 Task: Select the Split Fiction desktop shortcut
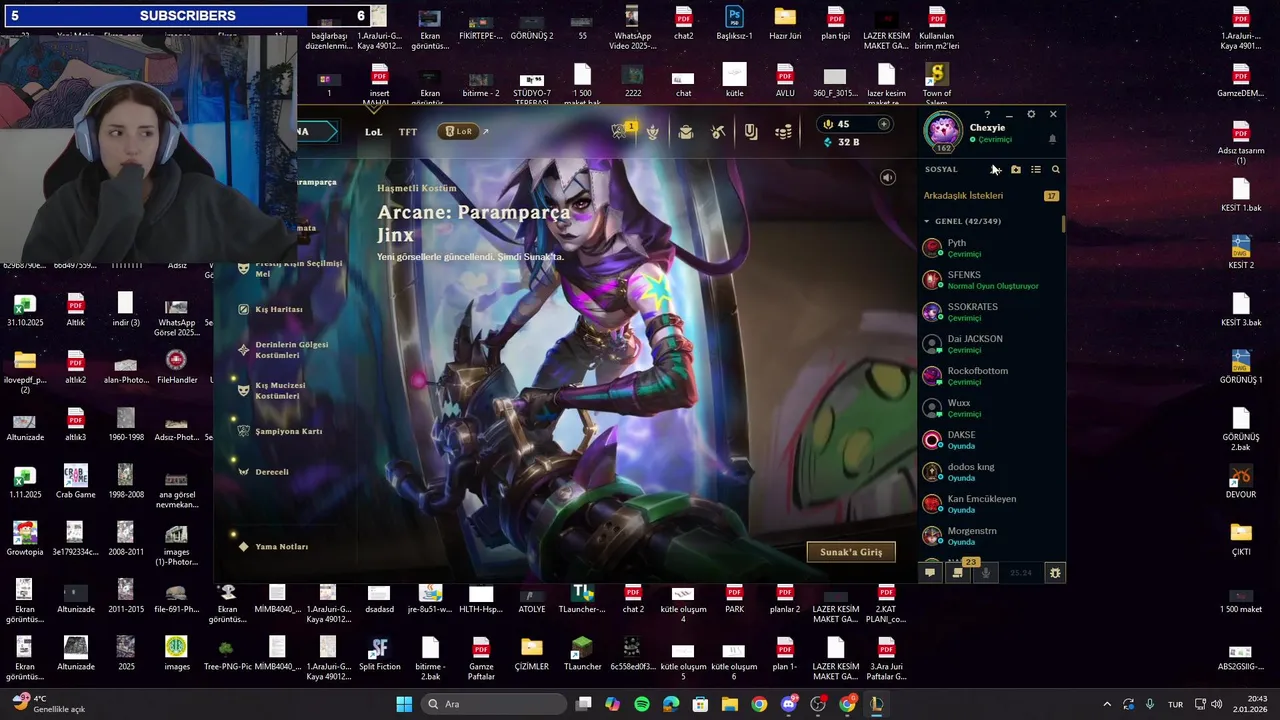tap(379, 654)
